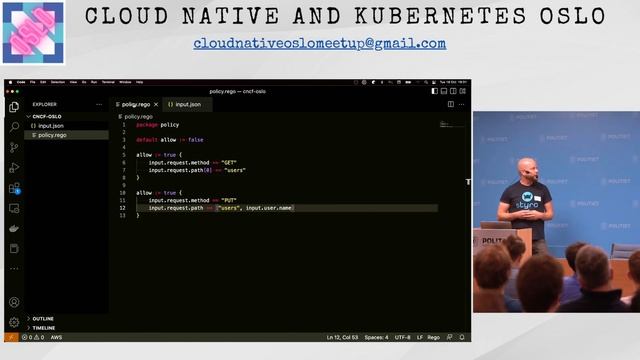Click the orange remote window indicator
640x360 pixels.
point(11,338)
